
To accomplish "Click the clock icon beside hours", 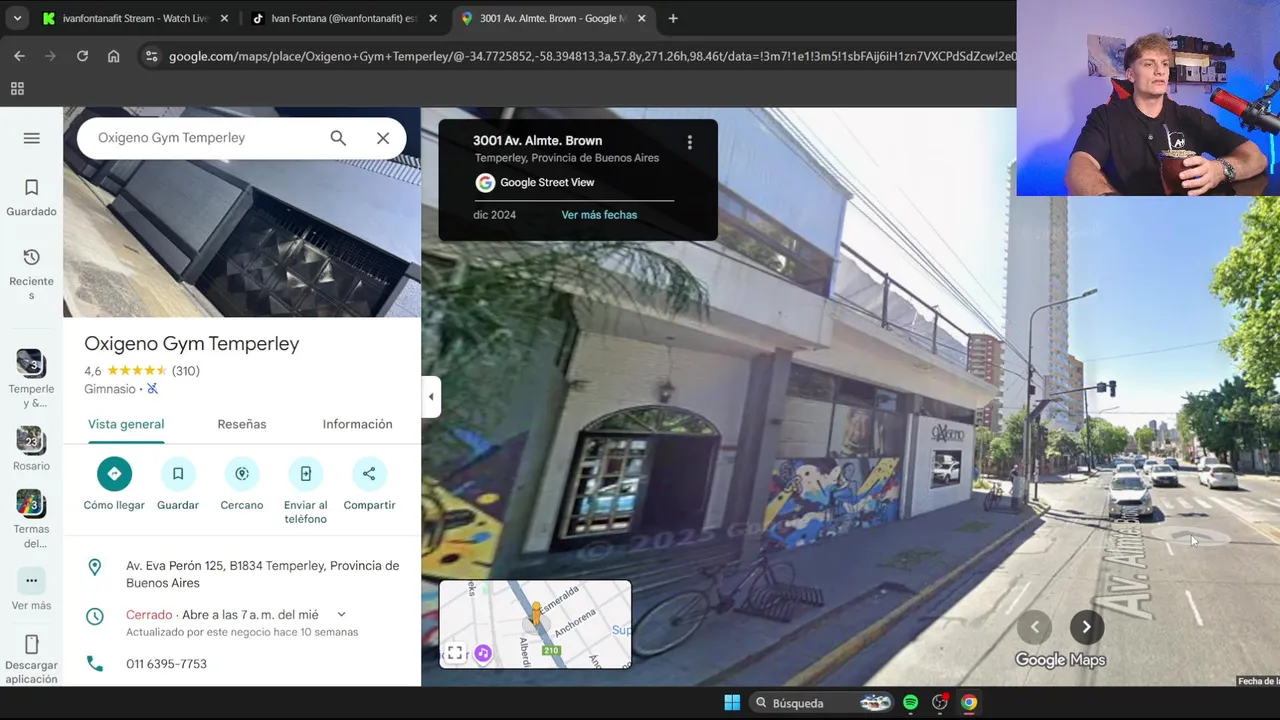I will tap(95, 616).
